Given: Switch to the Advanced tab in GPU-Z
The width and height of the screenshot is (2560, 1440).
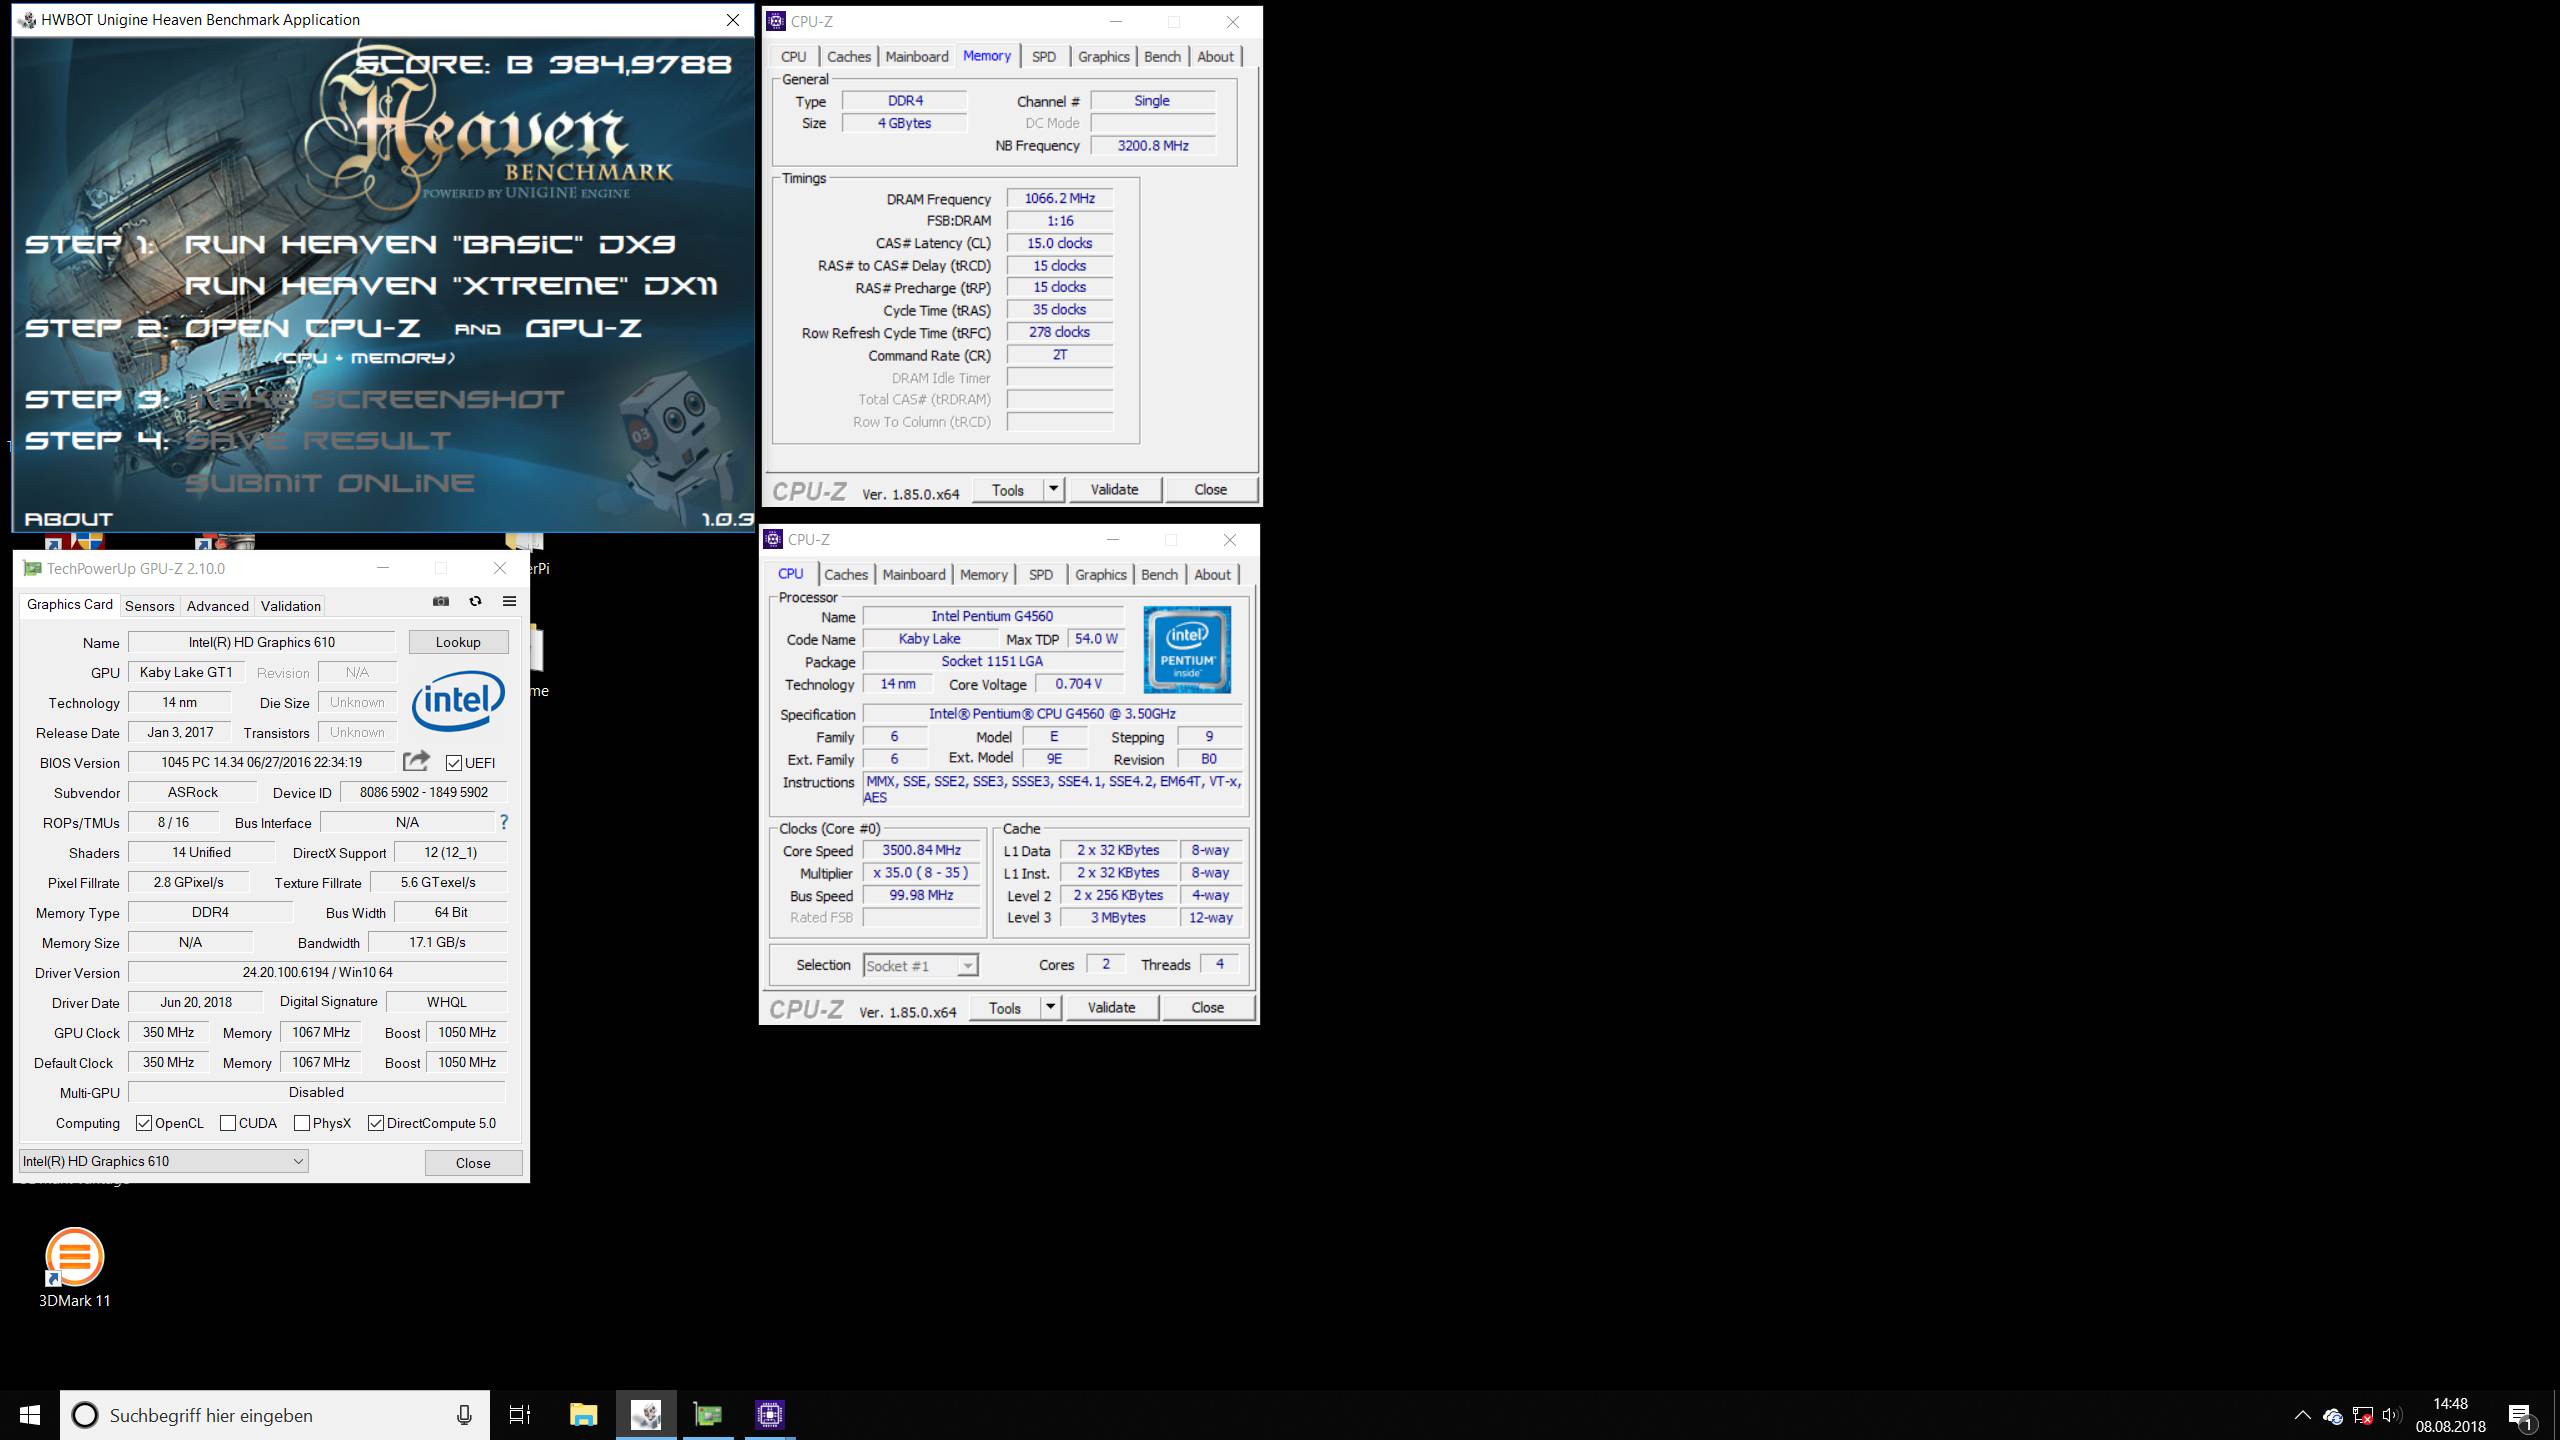Looking at the screenshot, I should click(x=218, y=606).
